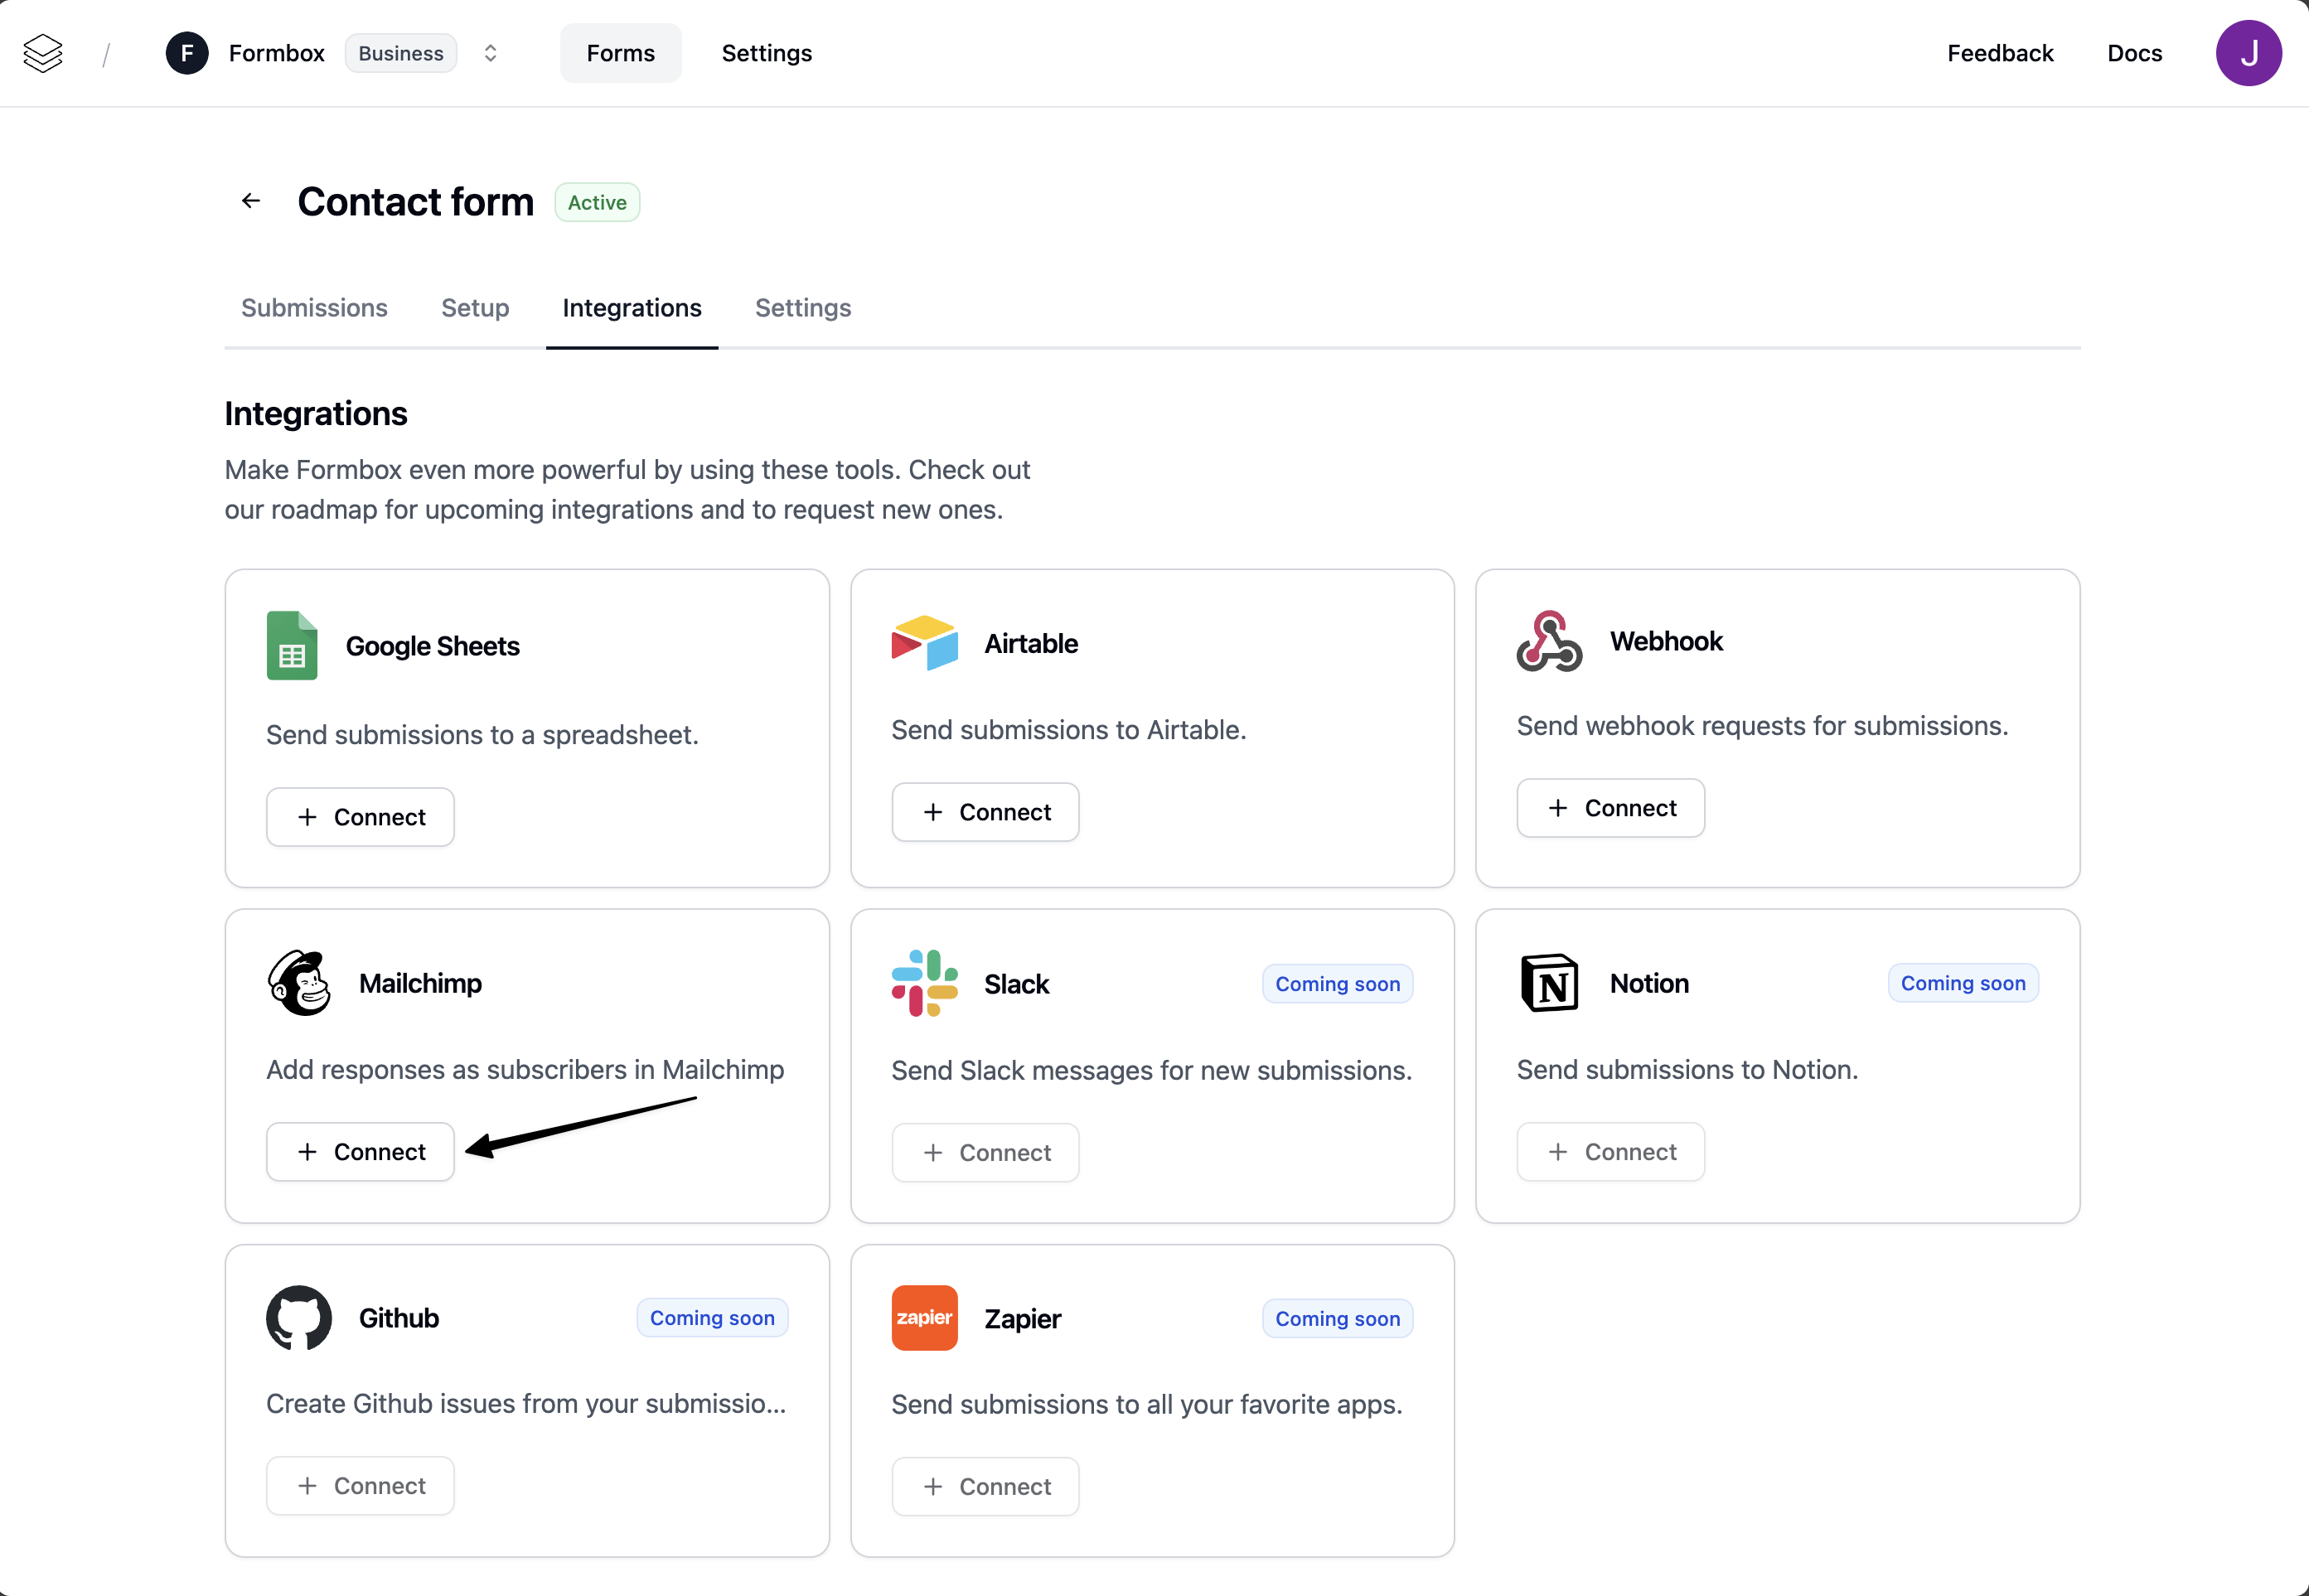Screen dimensions: 2309x1596
Task: Click the Google Sheets icon
Action: pyautogui.click(x=292, y=646)
